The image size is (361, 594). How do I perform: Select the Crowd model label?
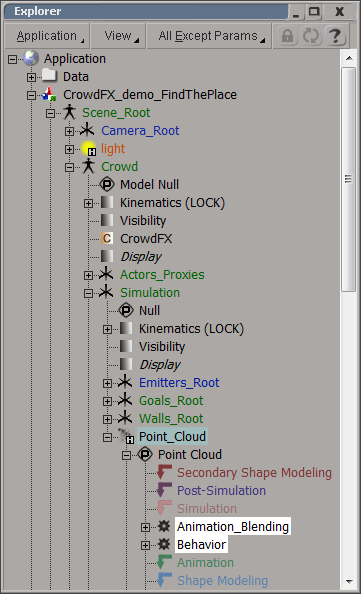tap(119, 166)
